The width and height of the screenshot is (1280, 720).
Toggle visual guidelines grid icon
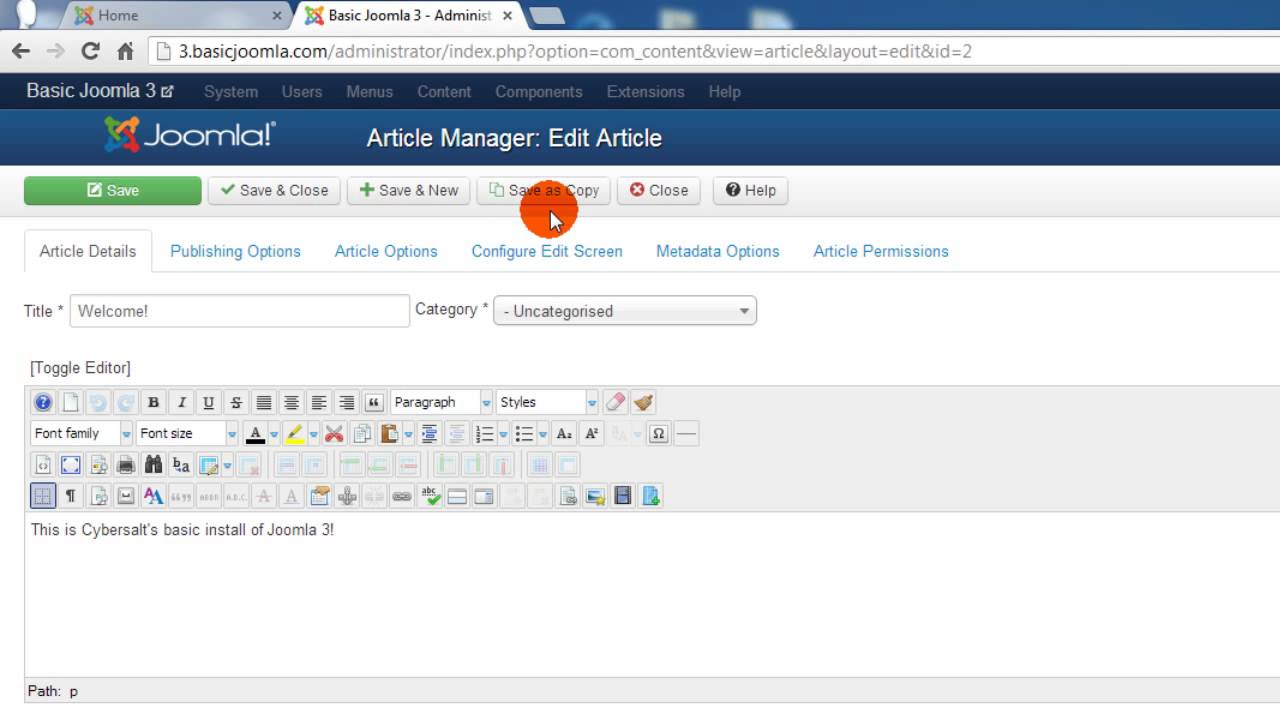(x=43, y=496)
